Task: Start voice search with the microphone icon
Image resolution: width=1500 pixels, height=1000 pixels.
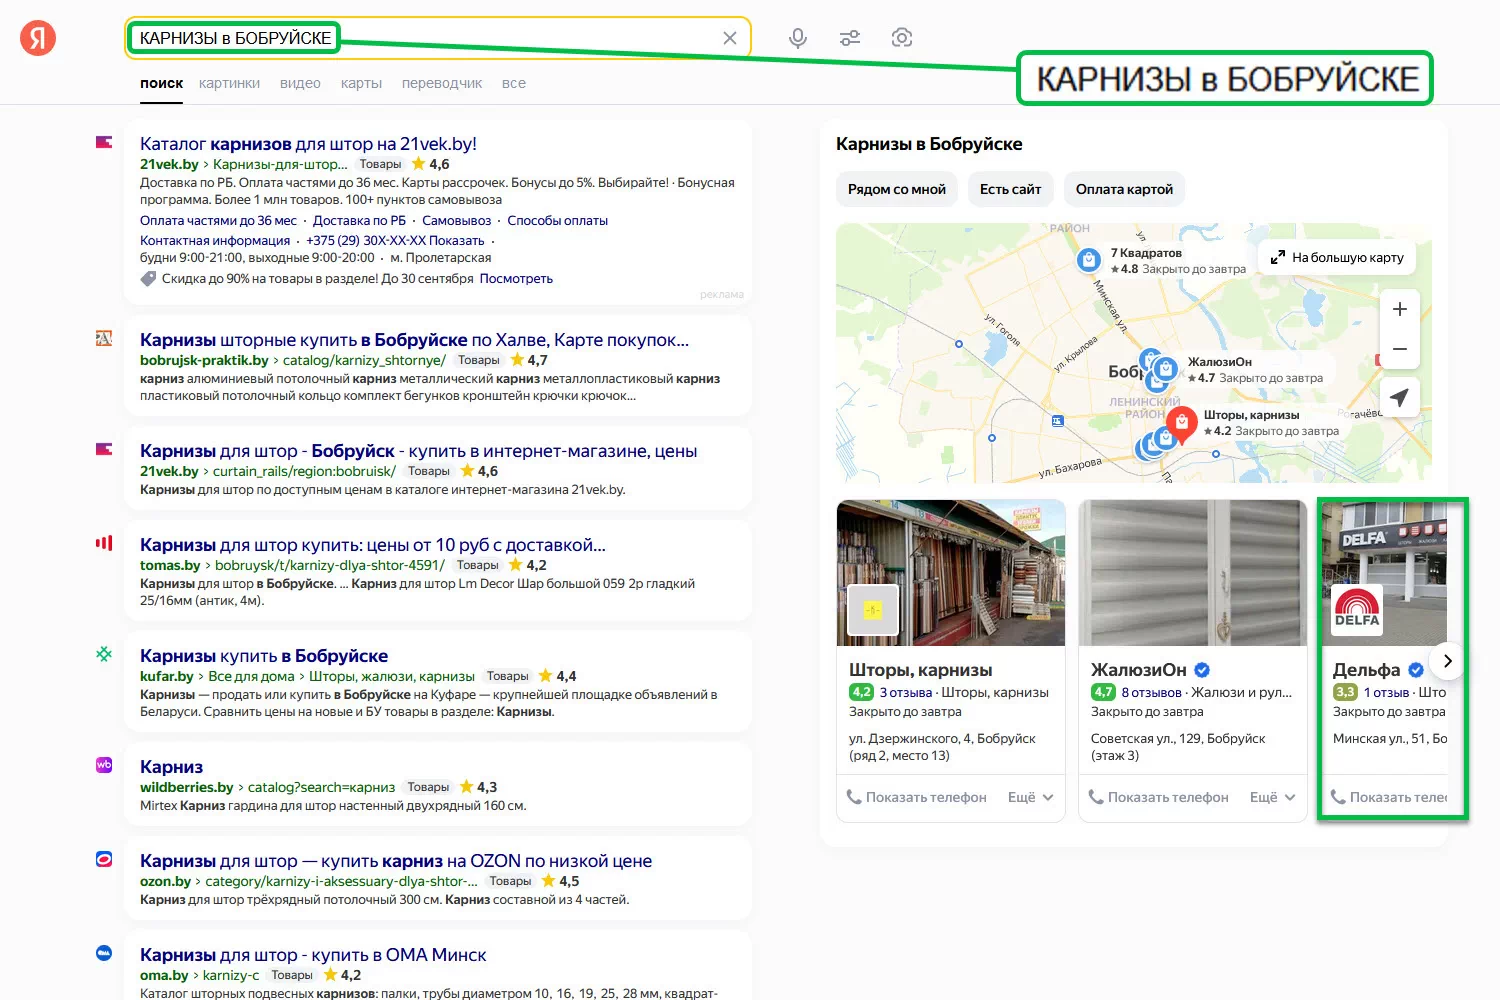Action: click(797, 38)
